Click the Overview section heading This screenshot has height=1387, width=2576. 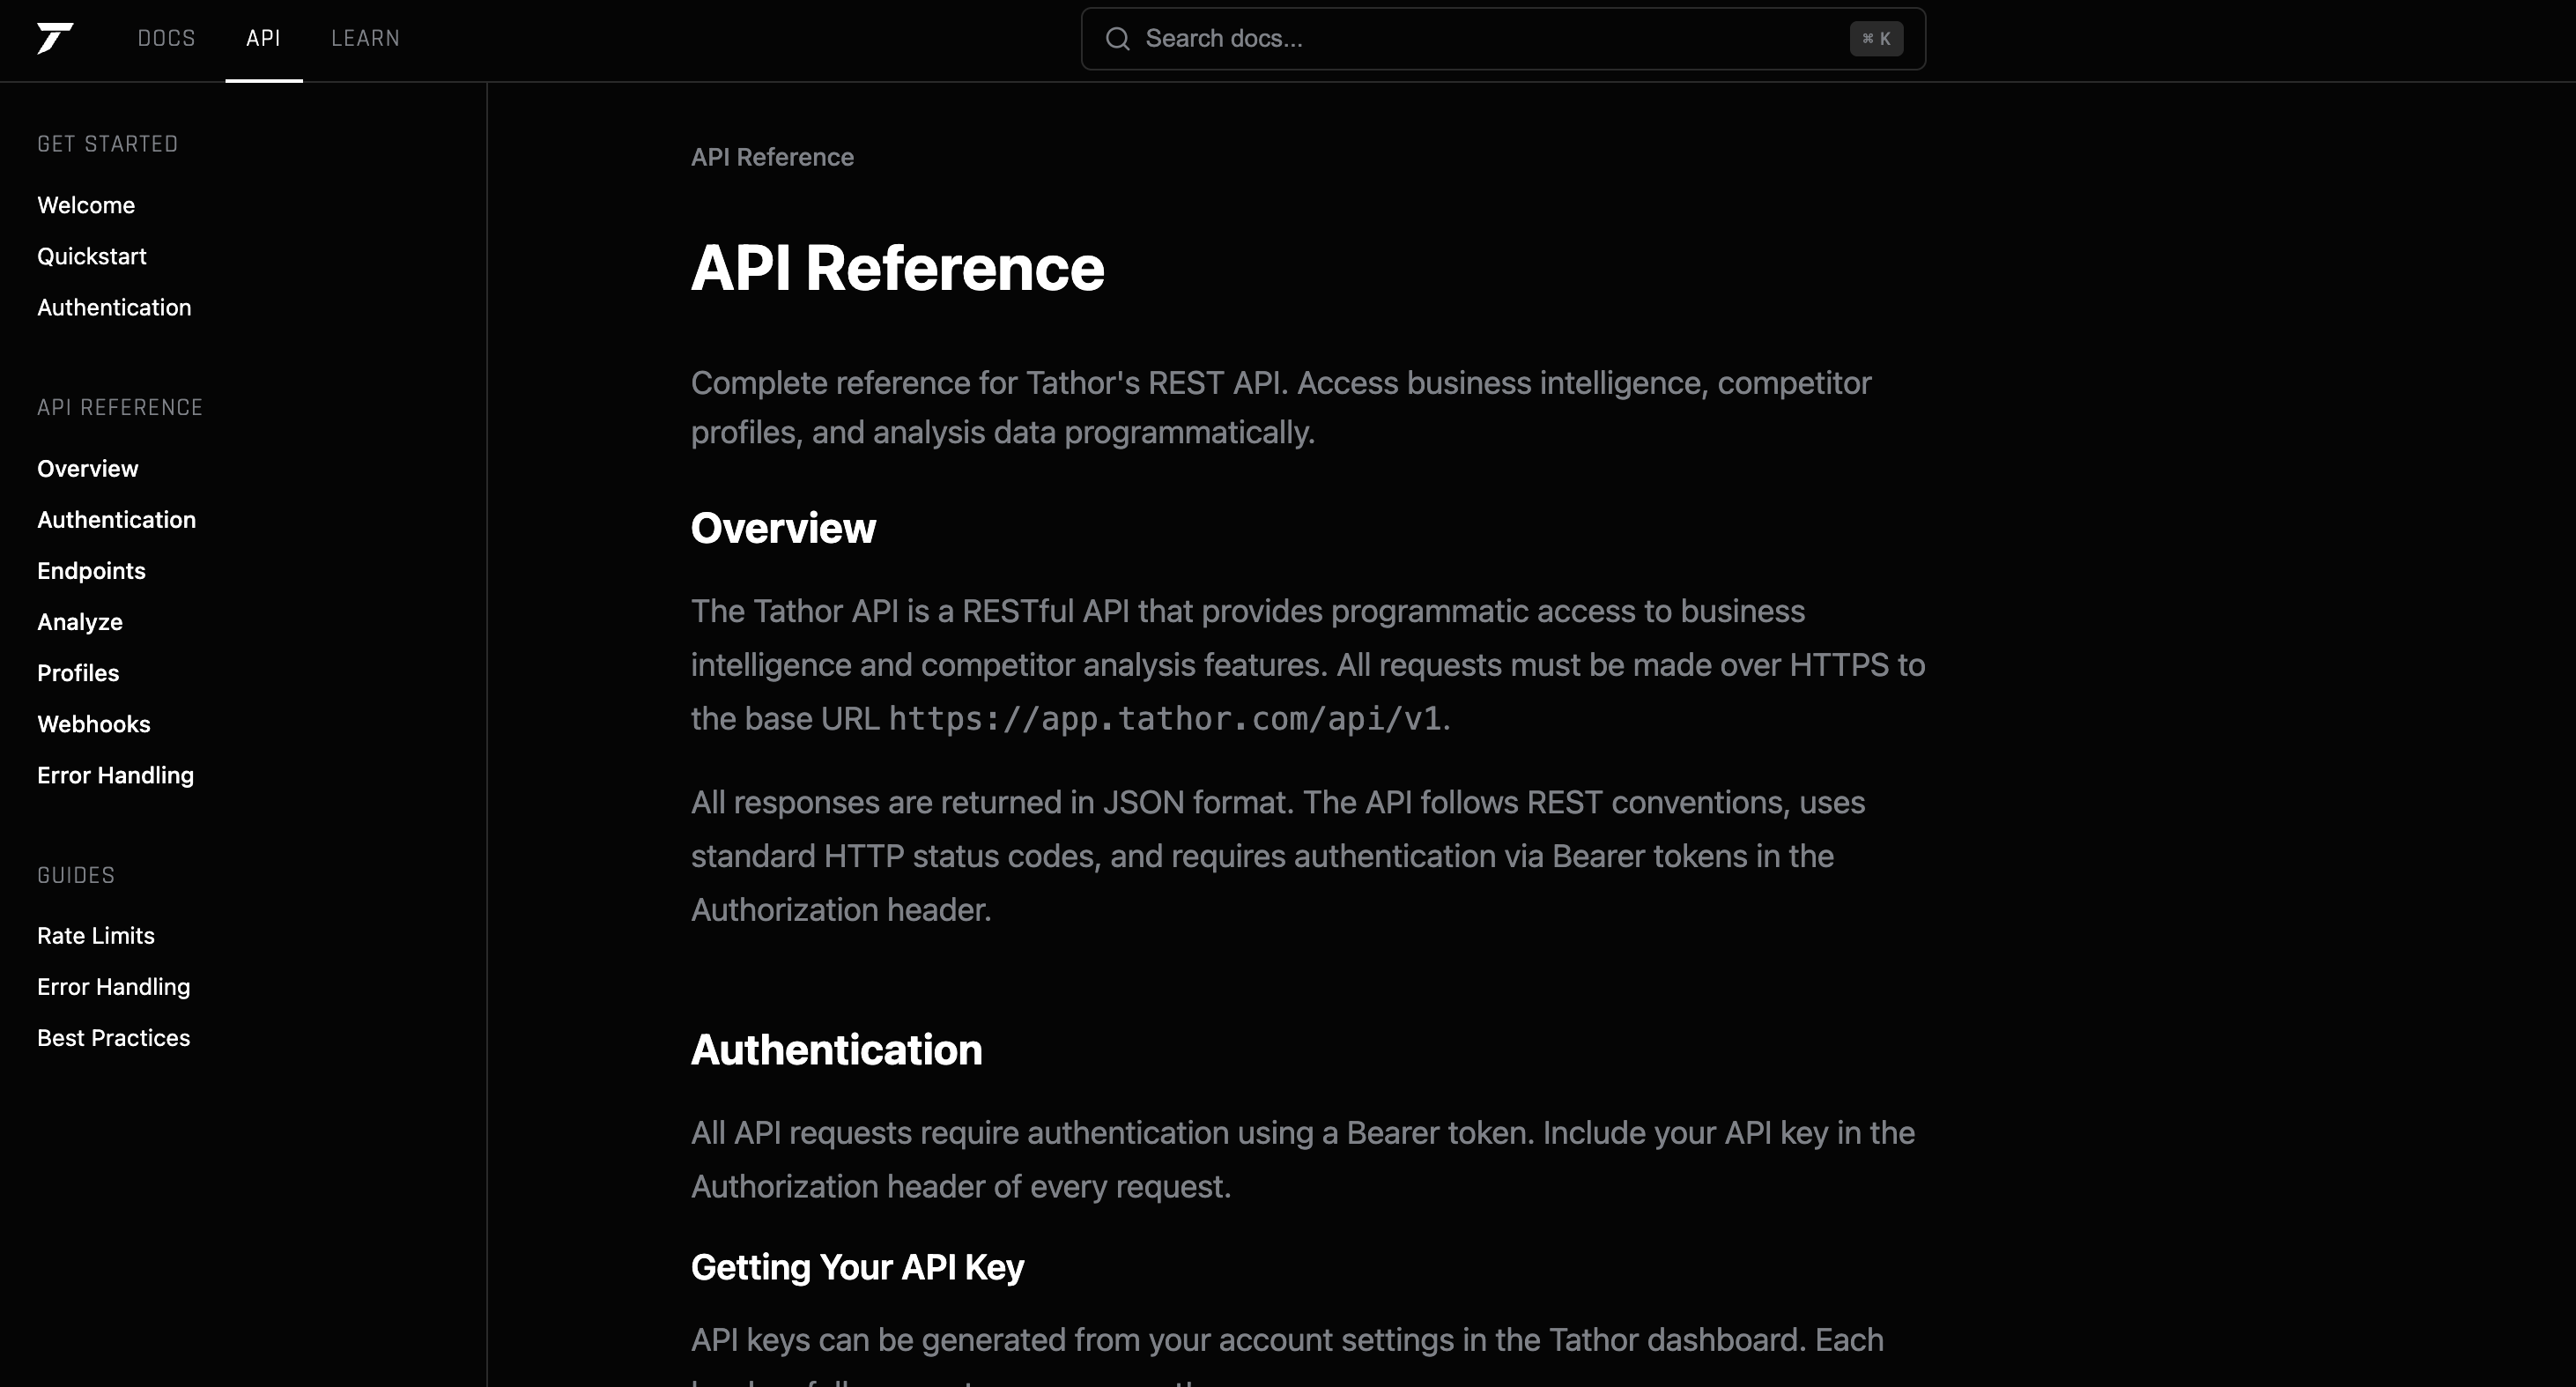pyautogui.click(x=783, y=528)
